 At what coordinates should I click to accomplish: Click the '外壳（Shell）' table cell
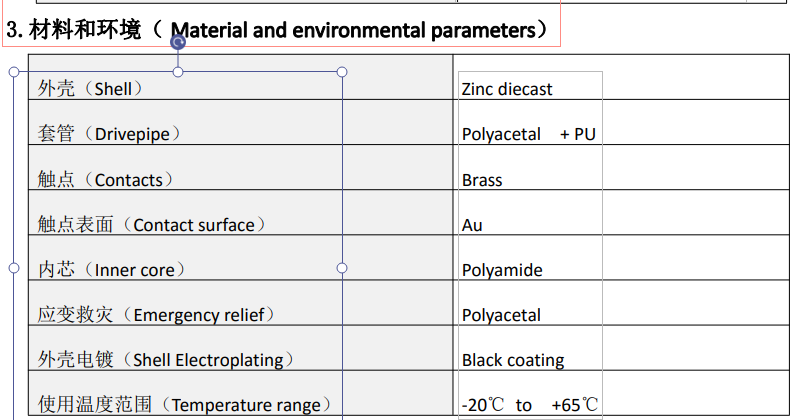(x=91, y=89)
